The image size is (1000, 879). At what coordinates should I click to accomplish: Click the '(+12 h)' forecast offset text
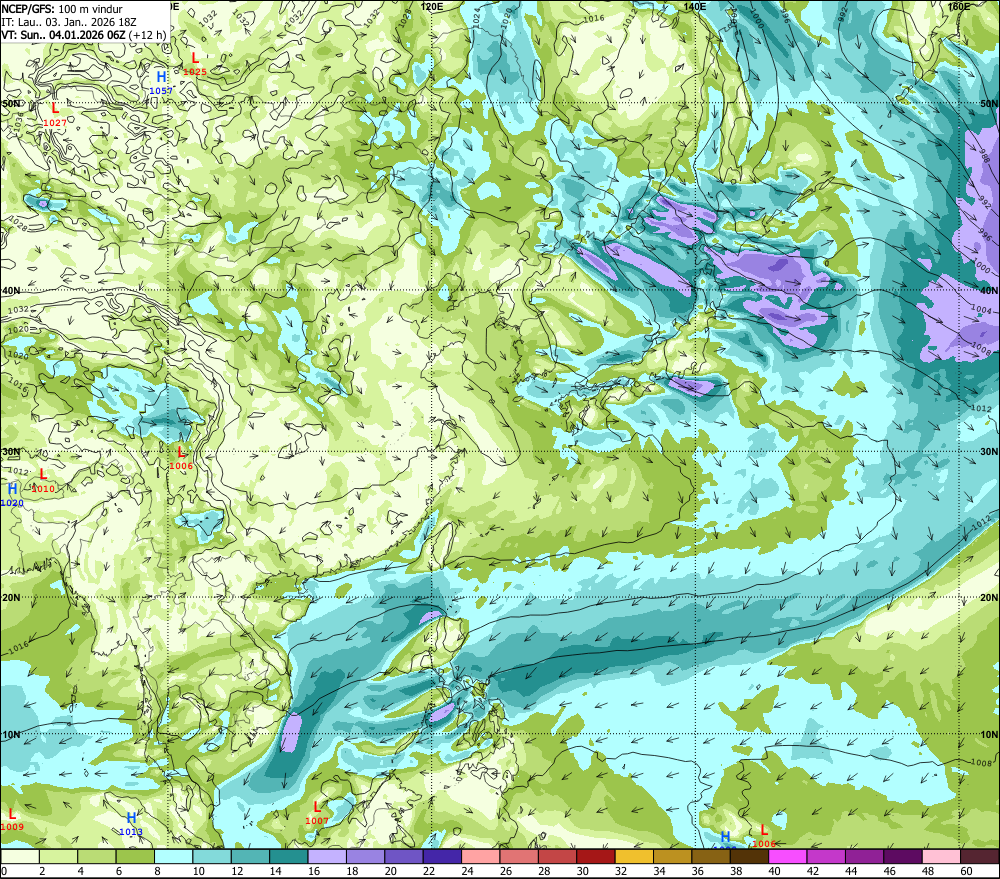point(147,34)
